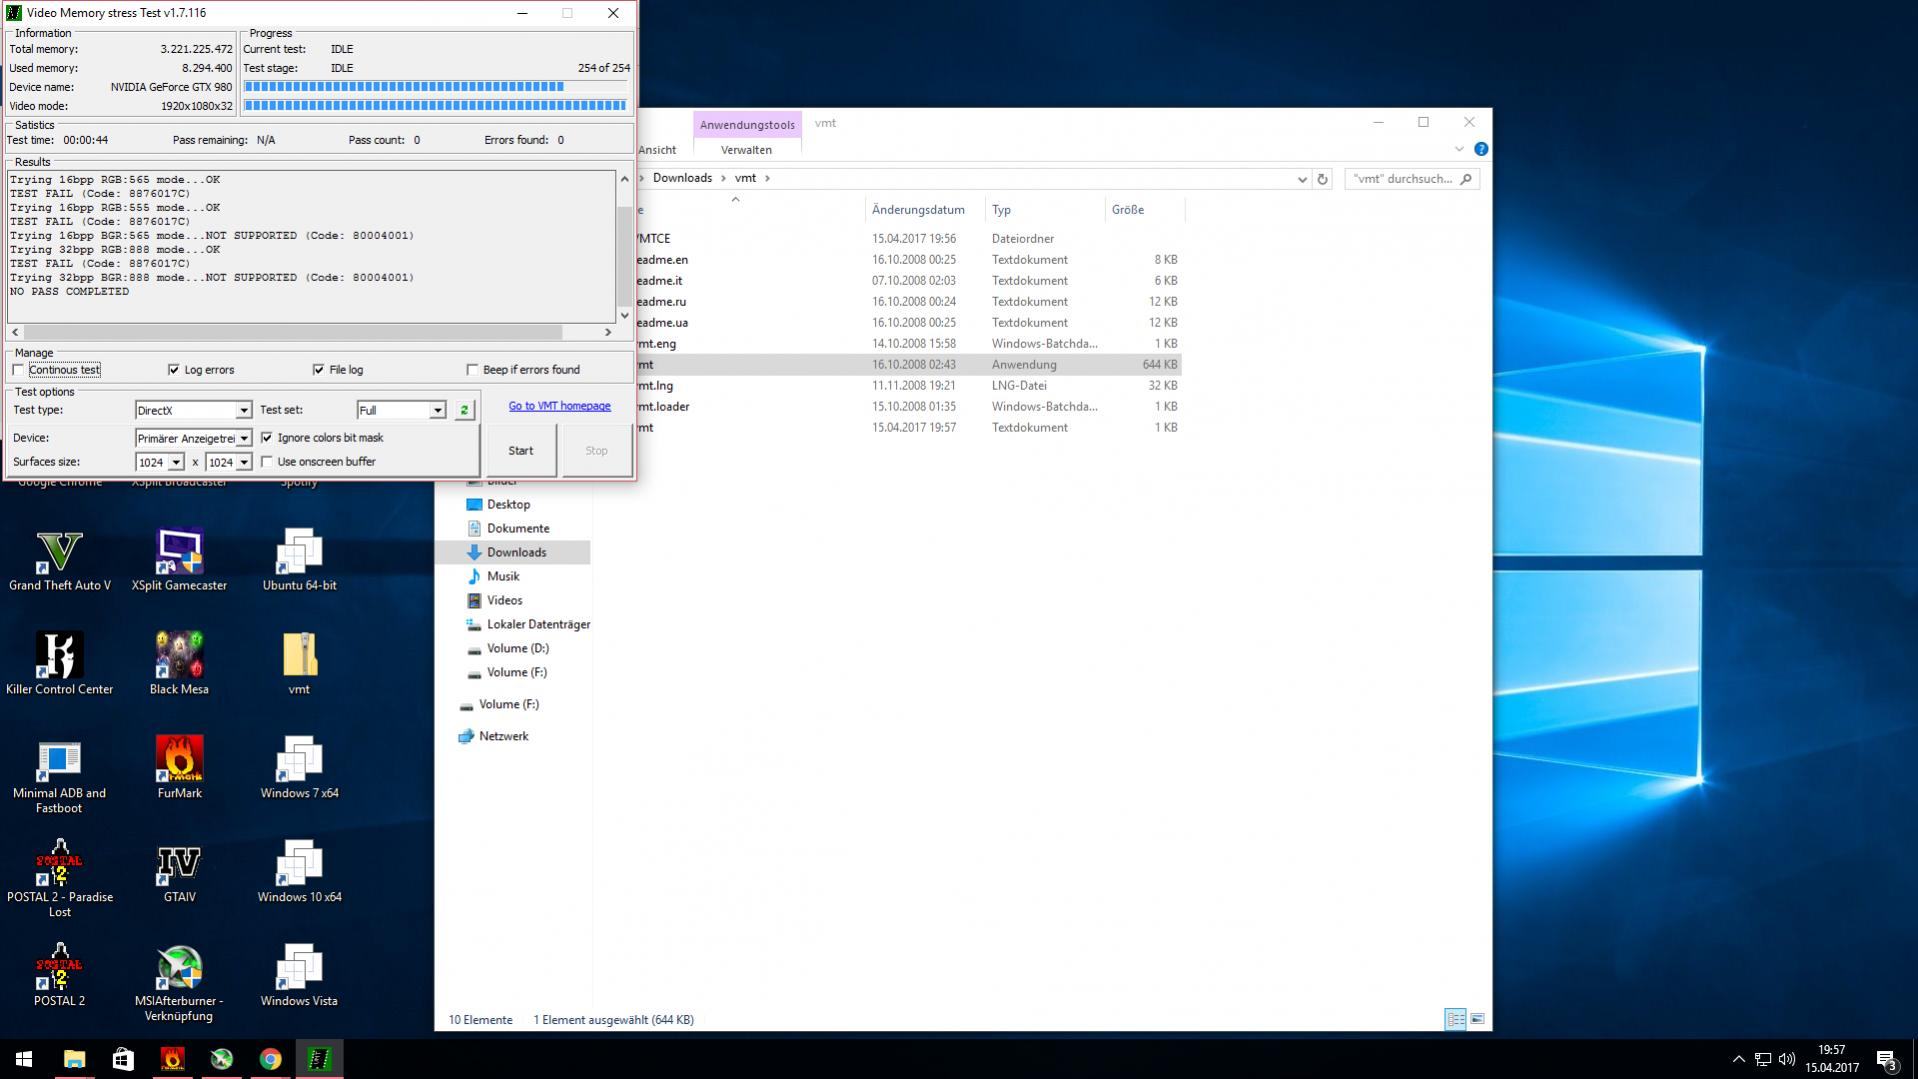Uncheck Ignore colors bit mask

pyautogui.click(x=267, y=438)
